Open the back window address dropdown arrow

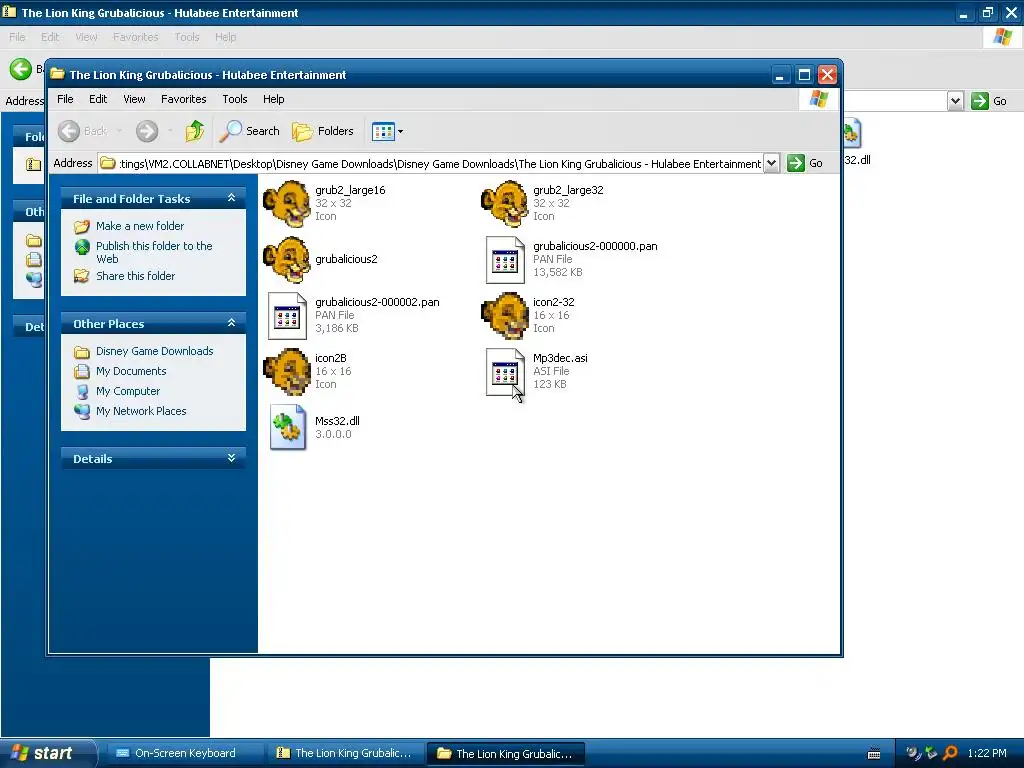pyautogui.click(x=955, y=101)
